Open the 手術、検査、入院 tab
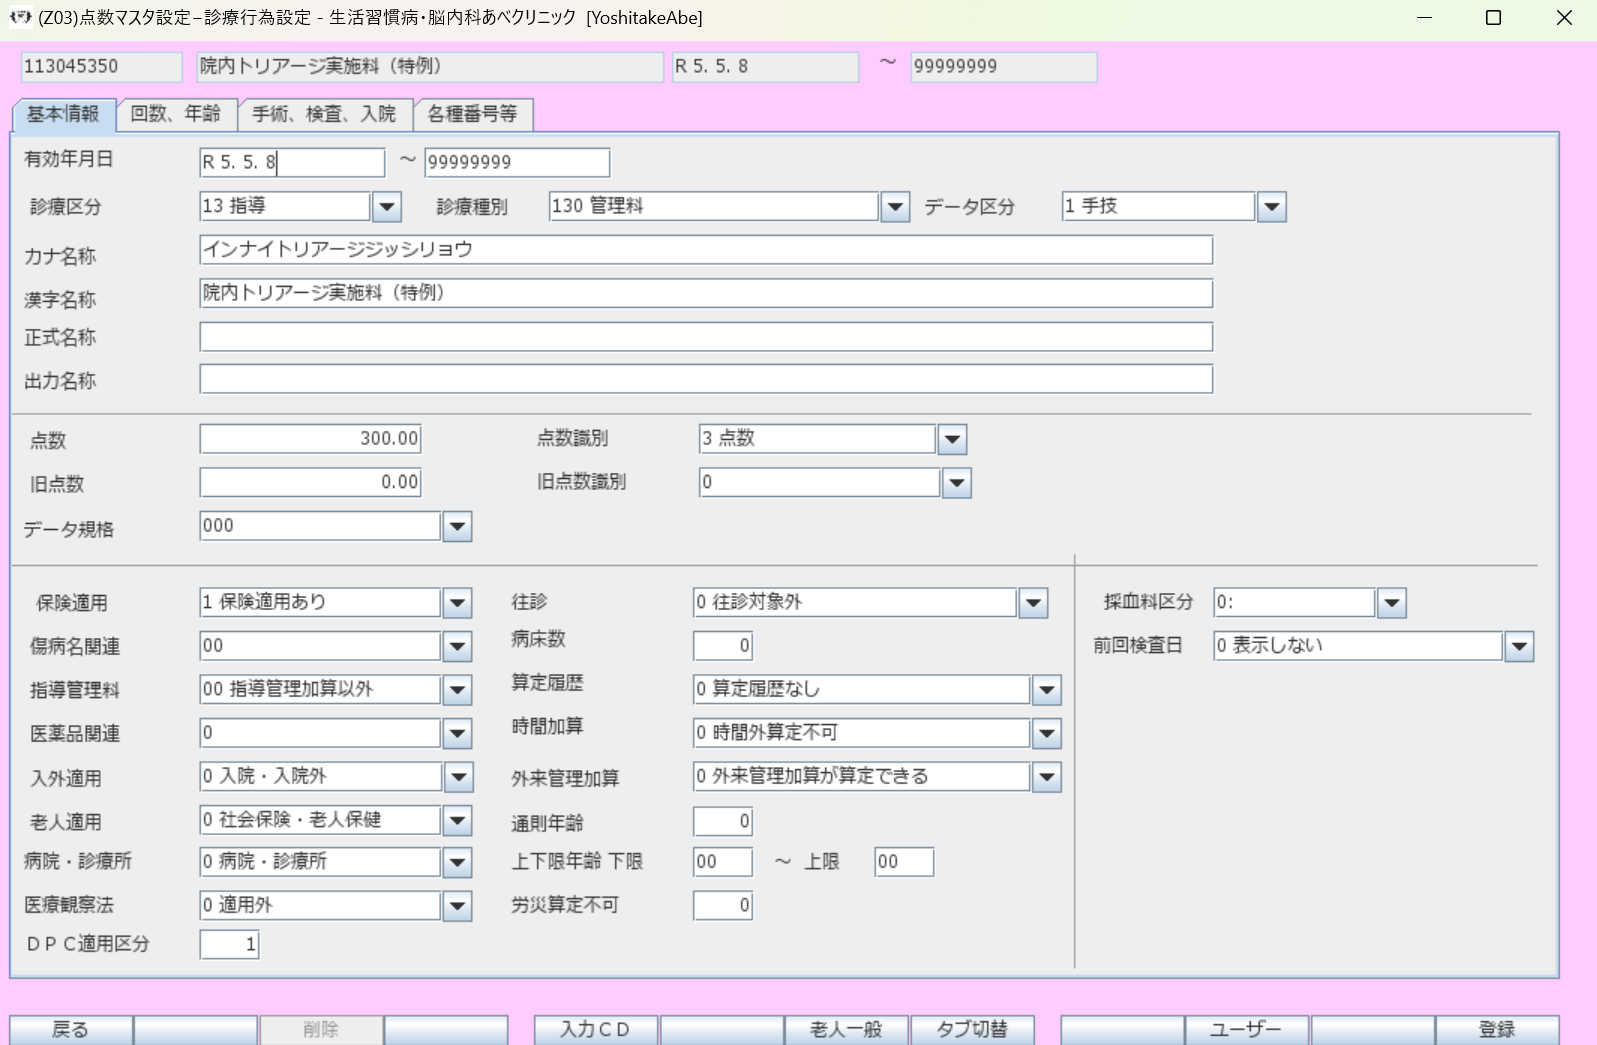Screen dimensions: 1597x1045 point(324,114)
